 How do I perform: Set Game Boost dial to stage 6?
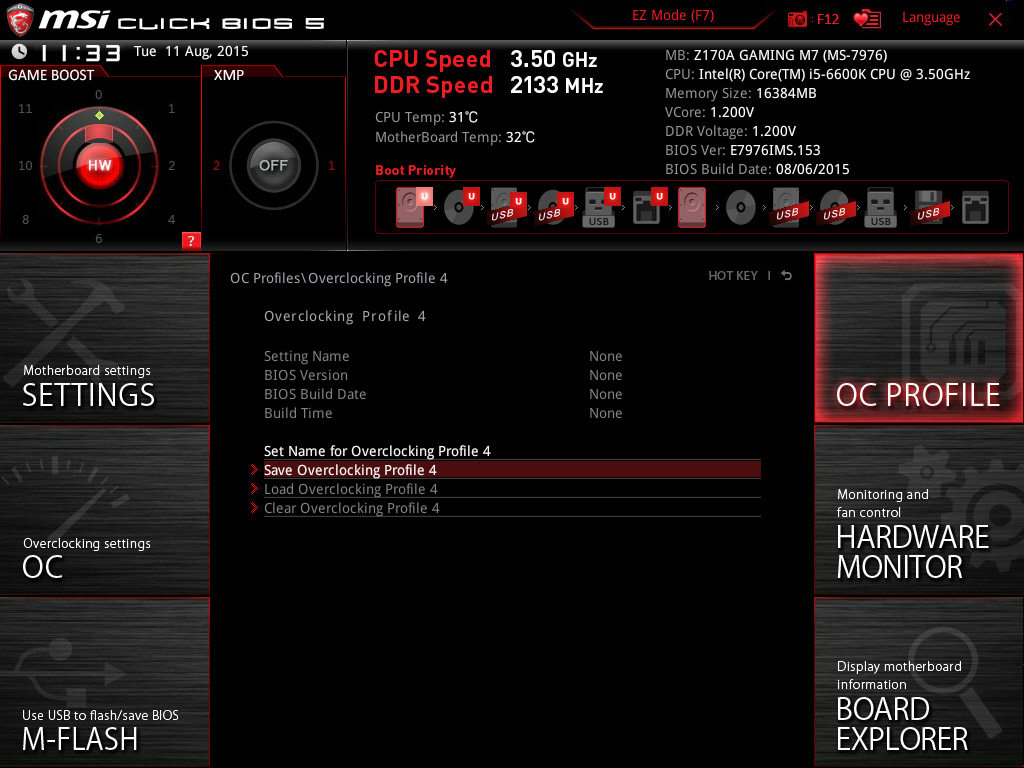coord(99,238)
